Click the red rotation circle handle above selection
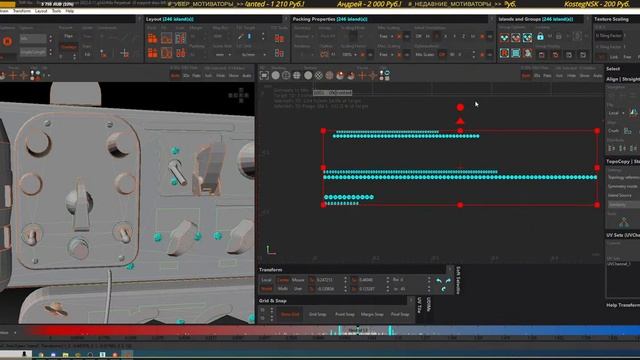Screen dimensions: 640x360 tap(460, 107)
